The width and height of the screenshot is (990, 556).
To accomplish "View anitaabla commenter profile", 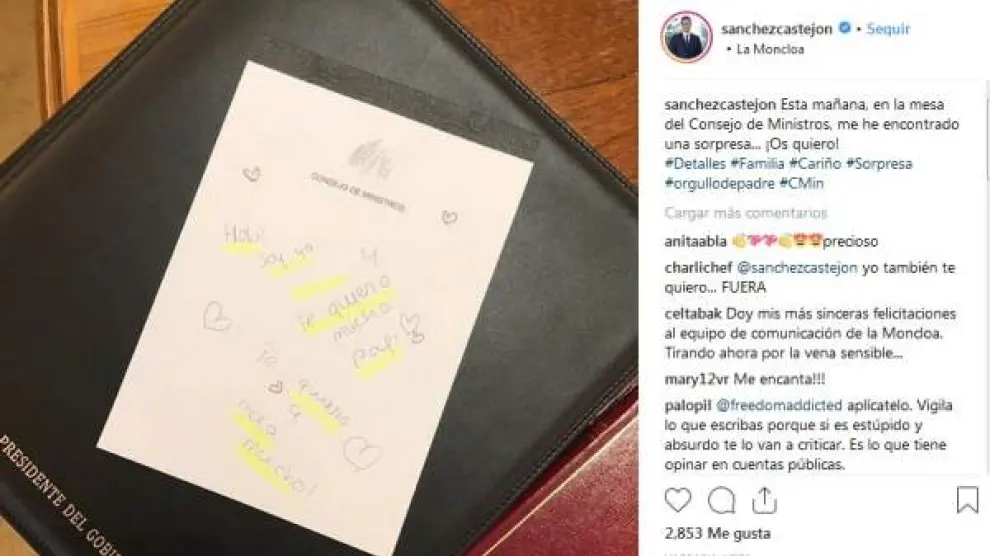I will pos(695,241).
